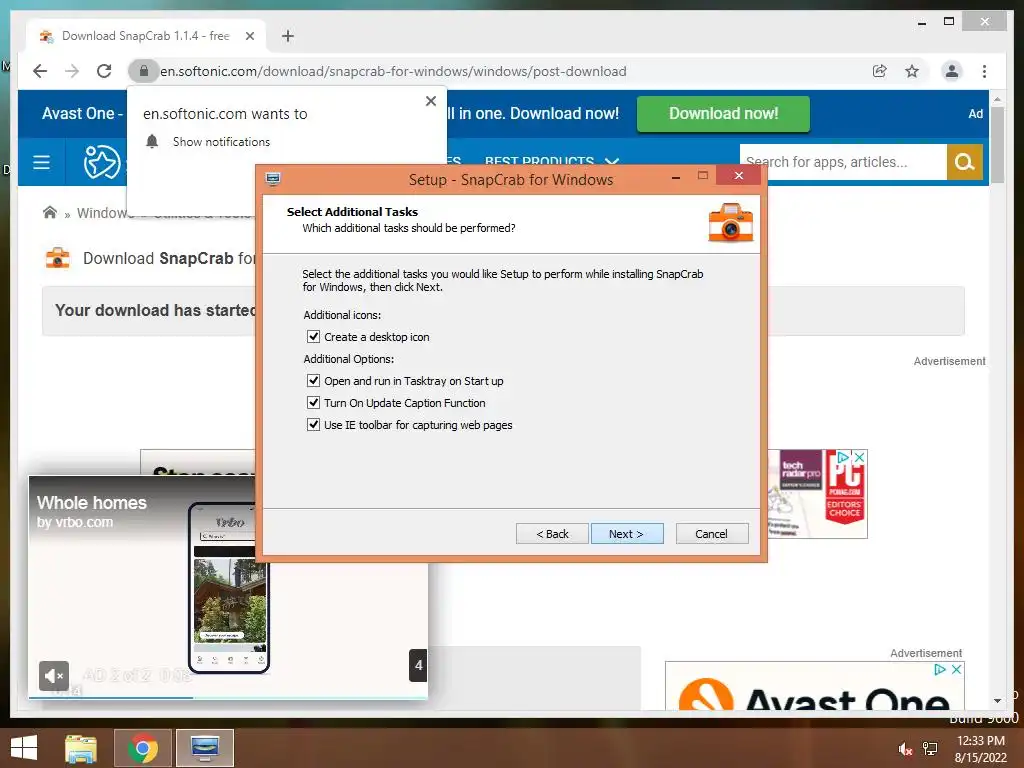This screenshot has width=1024, height=768.
Task: Open the Chrome profile avatar
Action: [952, 71]
